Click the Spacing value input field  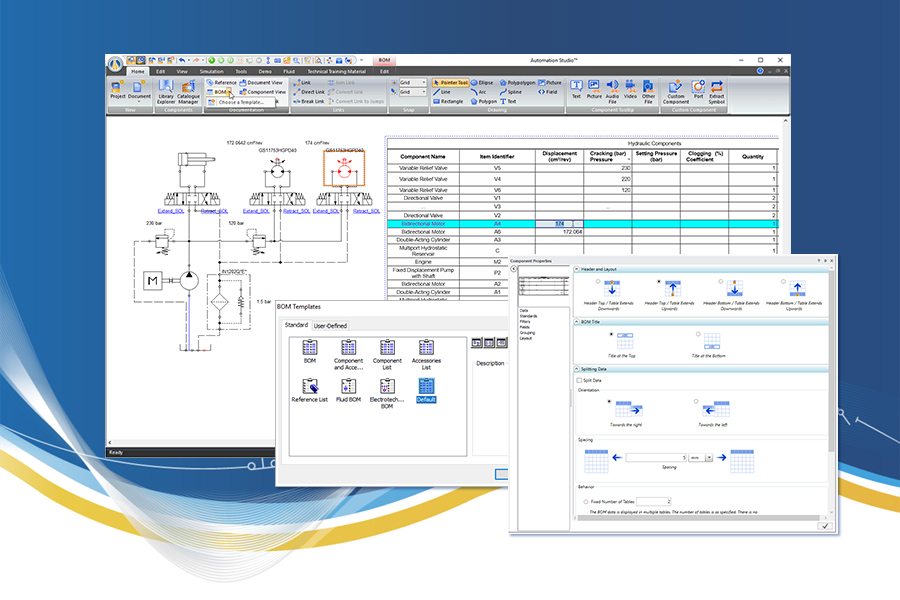(x=657, y=458)
